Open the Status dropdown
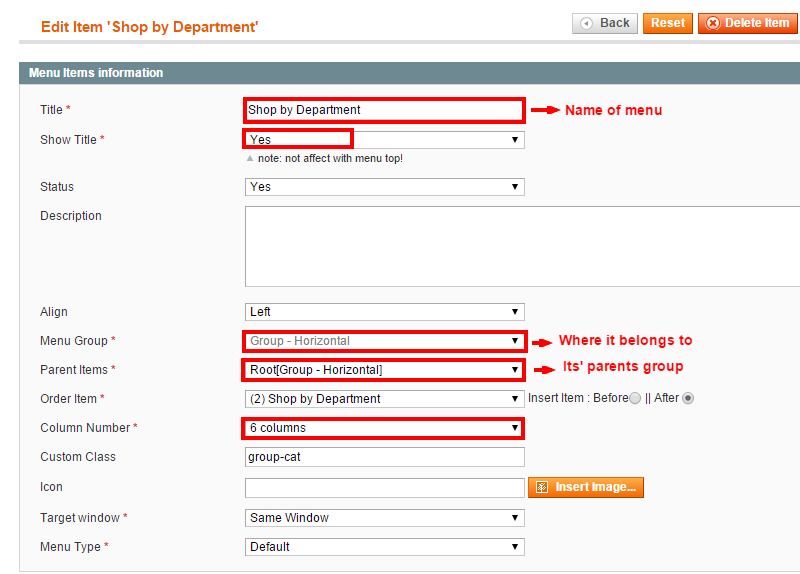This screenshot has width=800, height=574. (385, 187)
